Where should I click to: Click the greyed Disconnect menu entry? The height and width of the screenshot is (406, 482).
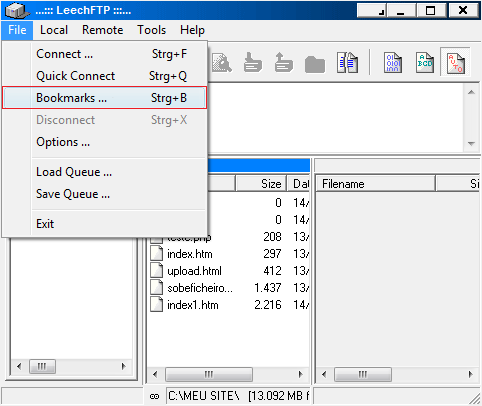click(x=105, y=120)
